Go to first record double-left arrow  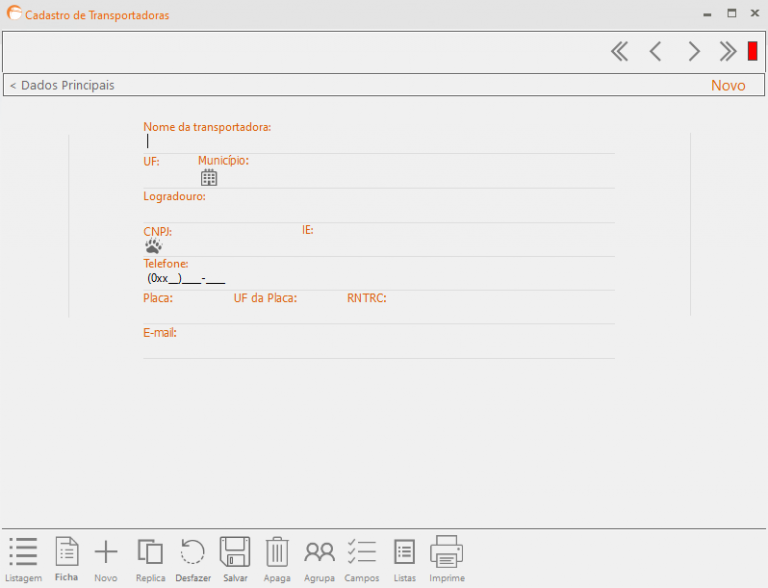pos(619,52)
